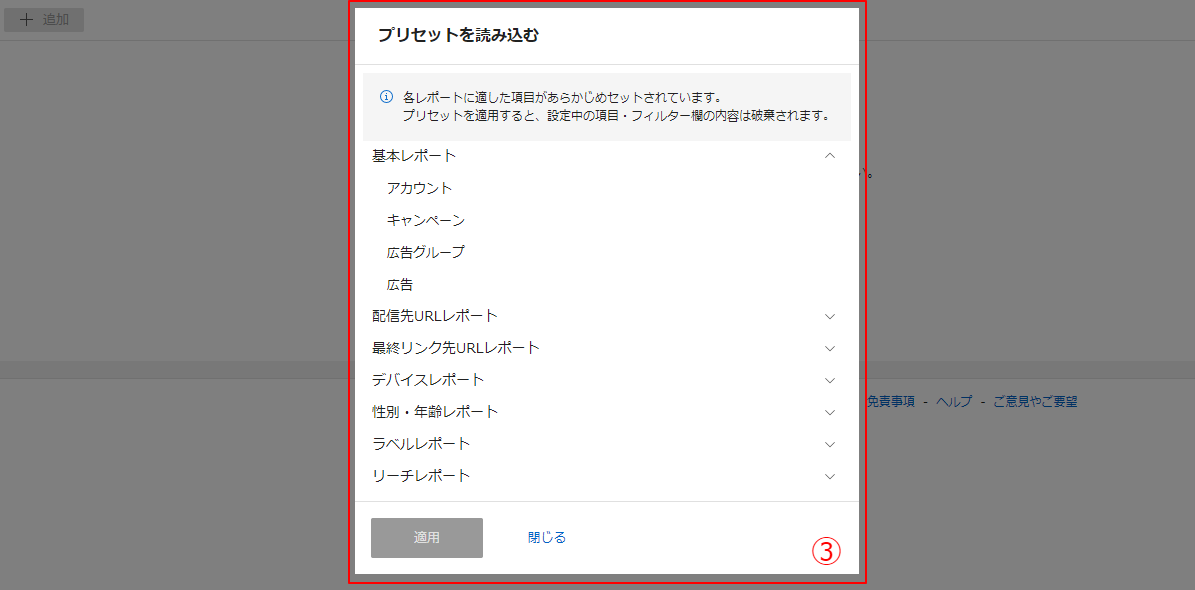The height and width of the screenshot is (590, 1195).
Task: Open the ヘルプ link in footer
Action: pos(953,402)
